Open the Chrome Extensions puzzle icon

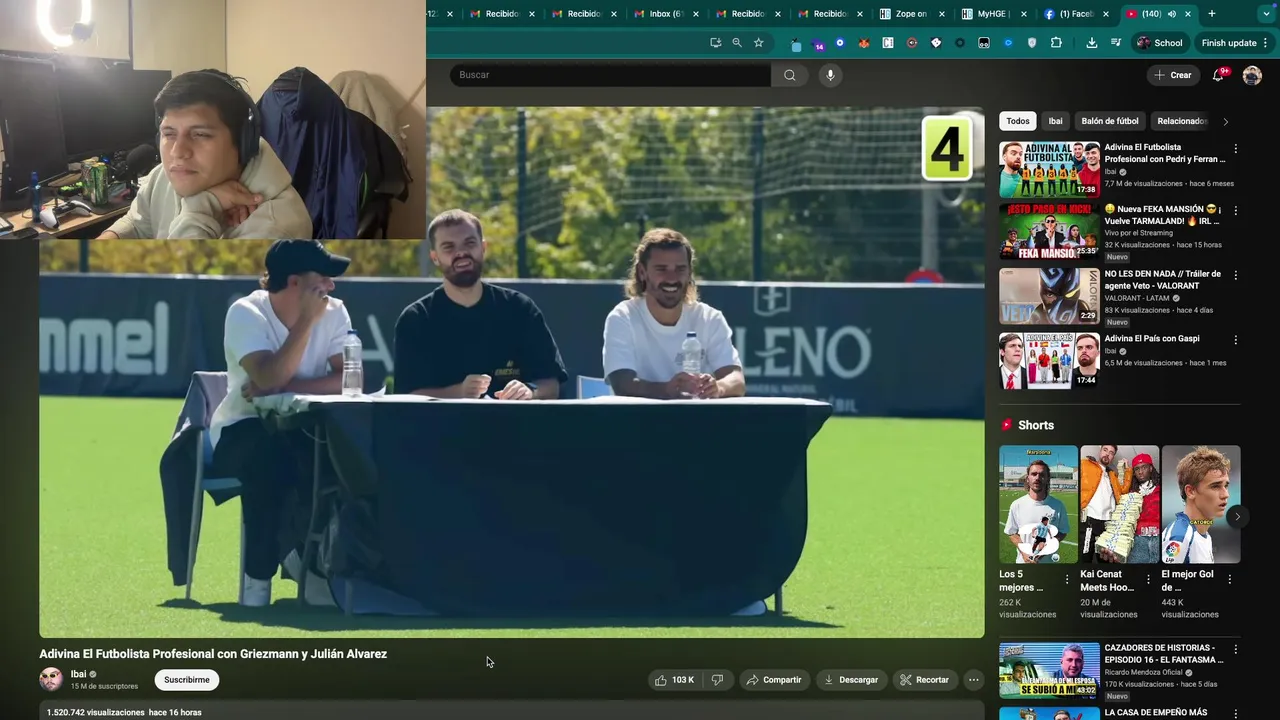point(1056,43)
